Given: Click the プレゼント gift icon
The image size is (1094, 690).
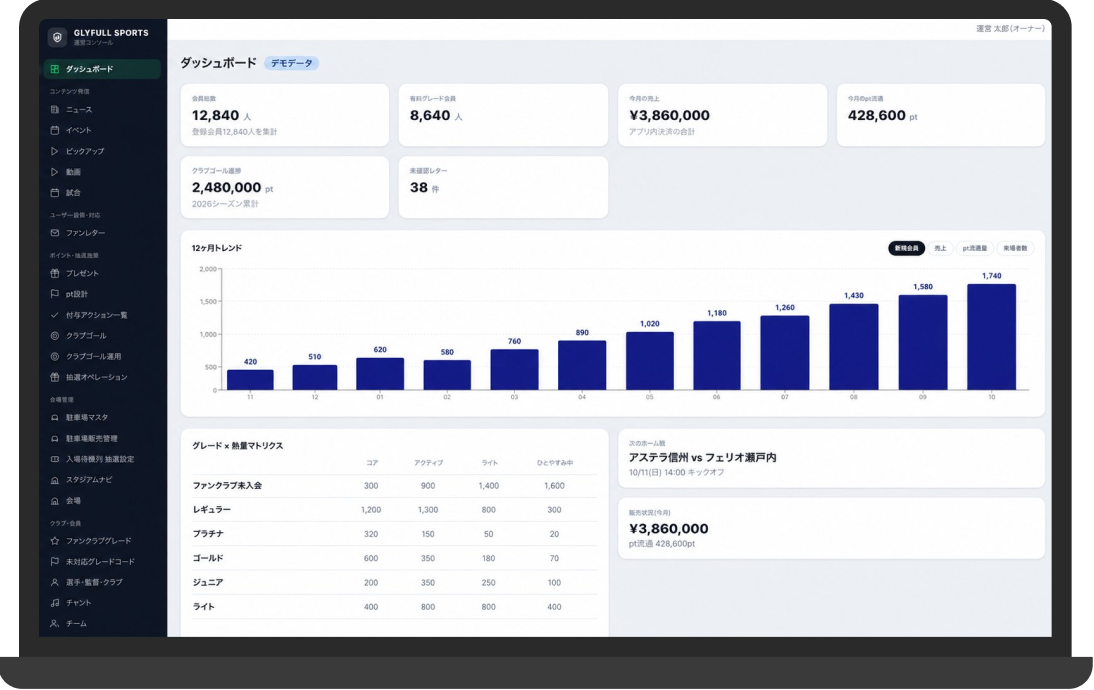Looking at the screenshot, I should point(54,273).
